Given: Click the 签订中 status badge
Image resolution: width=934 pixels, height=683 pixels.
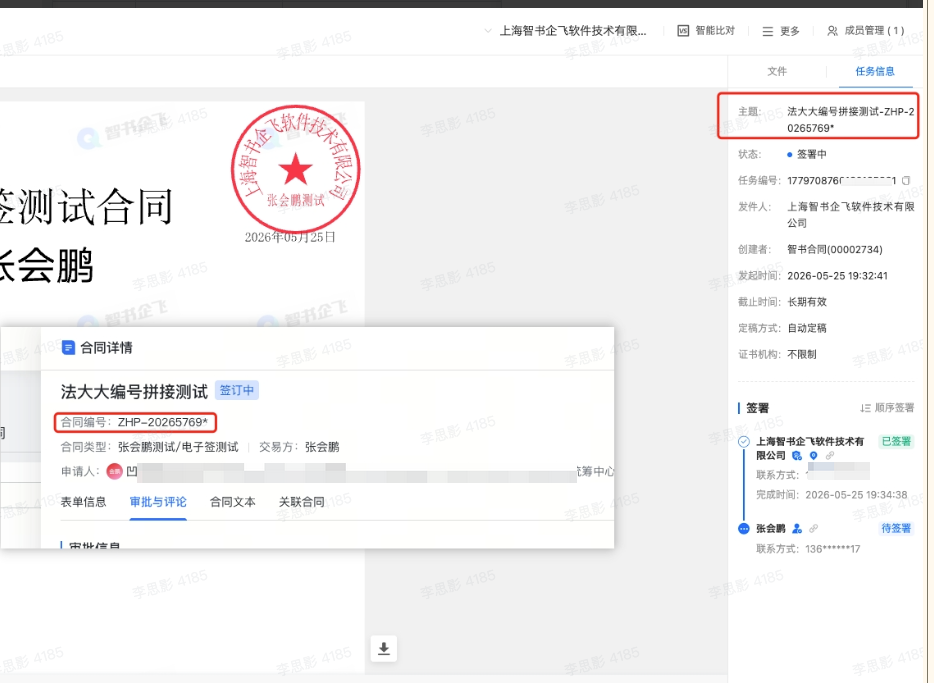Looking at the screenshot, I should pos(236,391).
